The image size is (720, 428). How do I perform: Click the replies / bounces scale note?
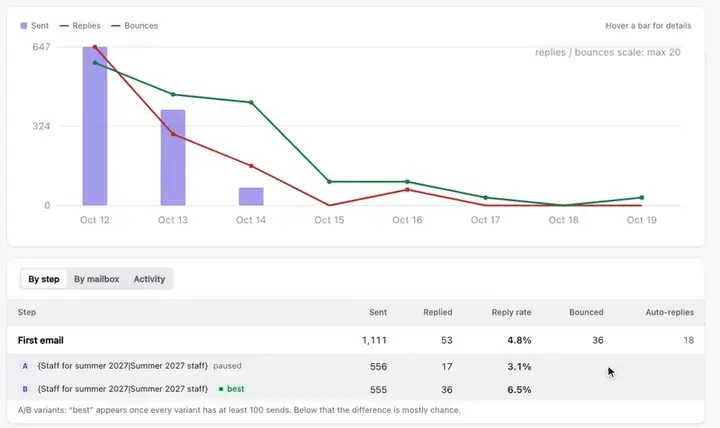[x=608, y=52]
